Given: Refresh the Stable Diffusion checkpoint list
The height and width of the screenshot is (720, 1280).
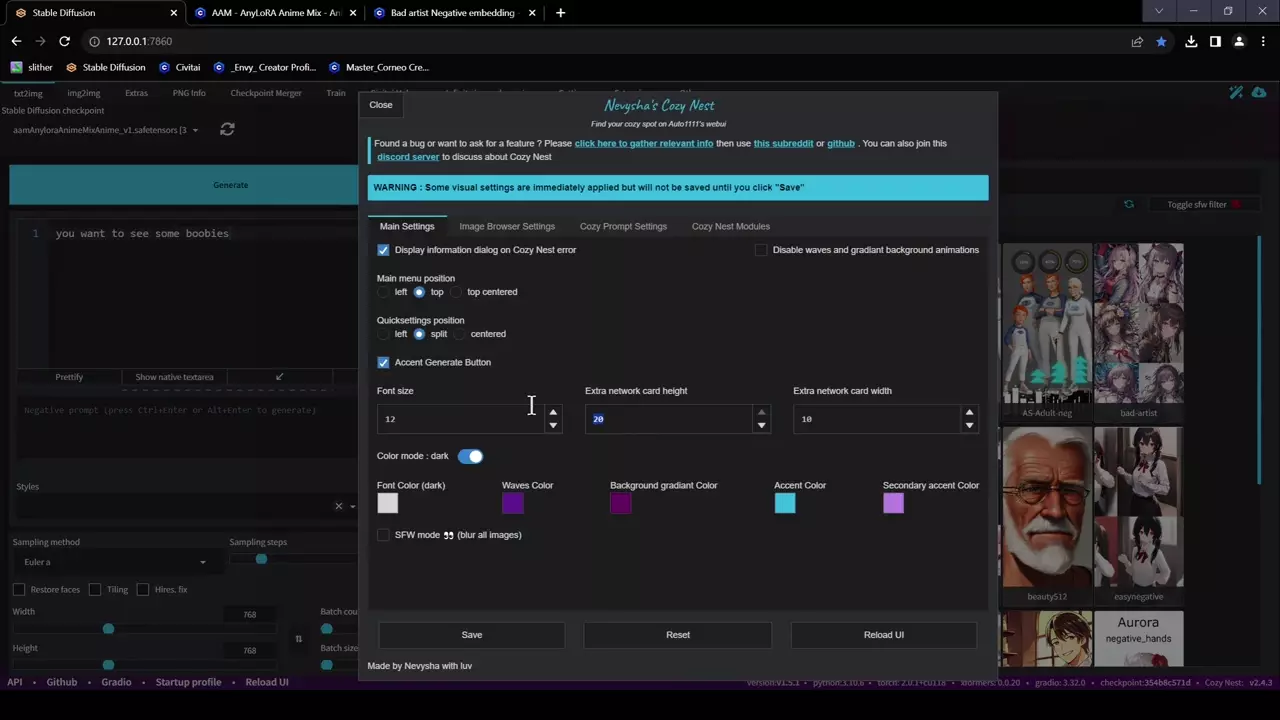Looking at the screenshot, I should (227, 129).
